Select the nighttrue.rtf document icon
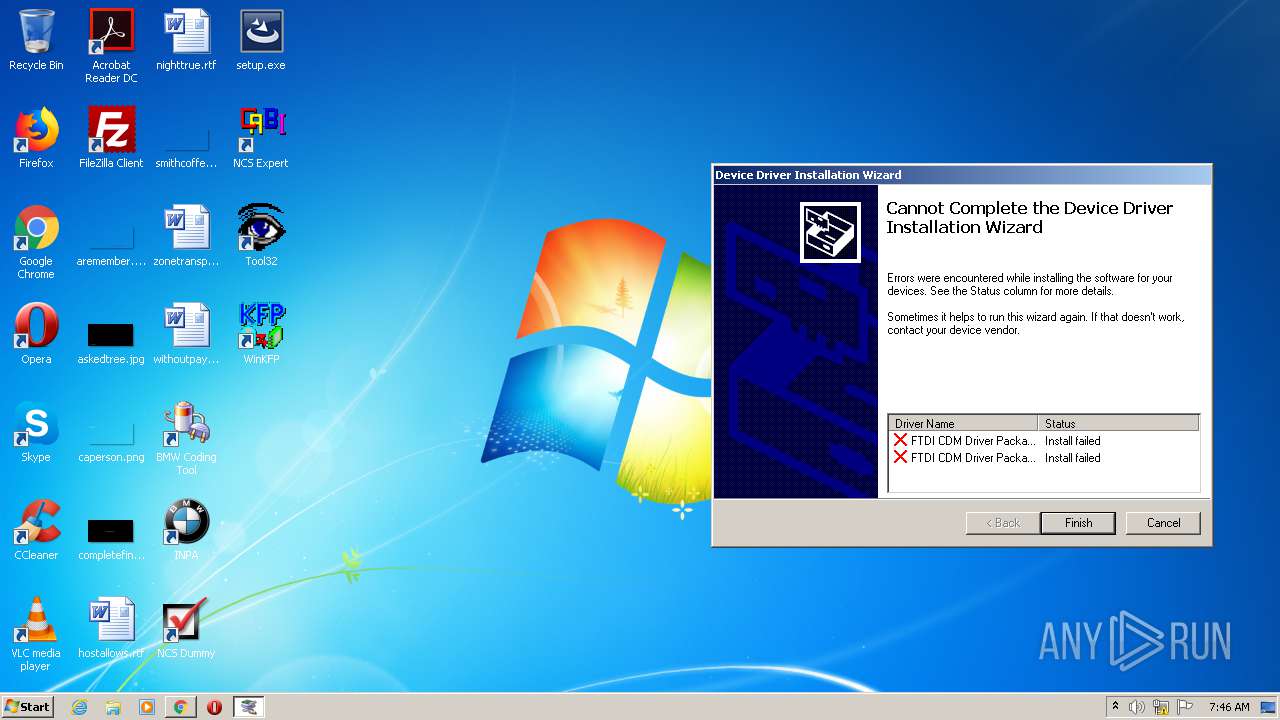Viewport: 1280px width, 720px height. pos(186,40)
